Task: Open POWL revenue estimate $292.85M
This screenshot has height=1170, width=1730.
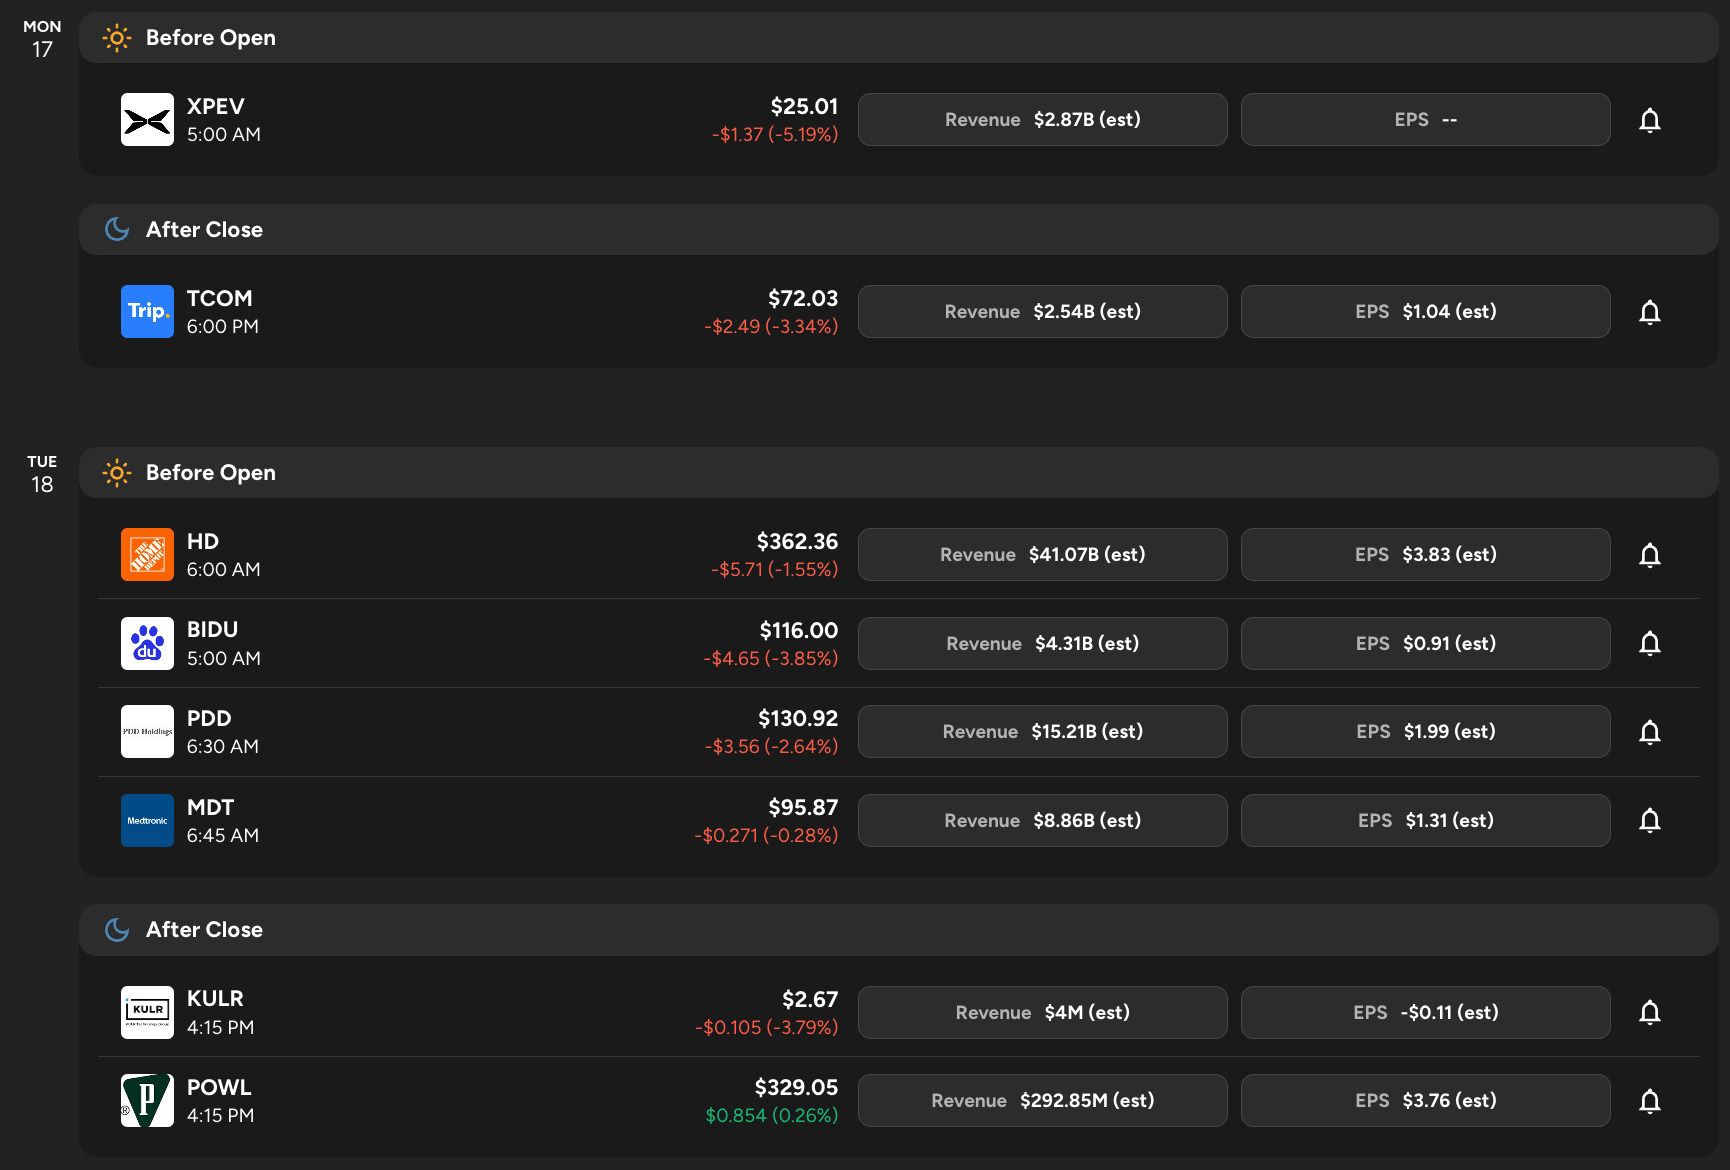Action: pyautogui.click(x=1043, y=1101)
